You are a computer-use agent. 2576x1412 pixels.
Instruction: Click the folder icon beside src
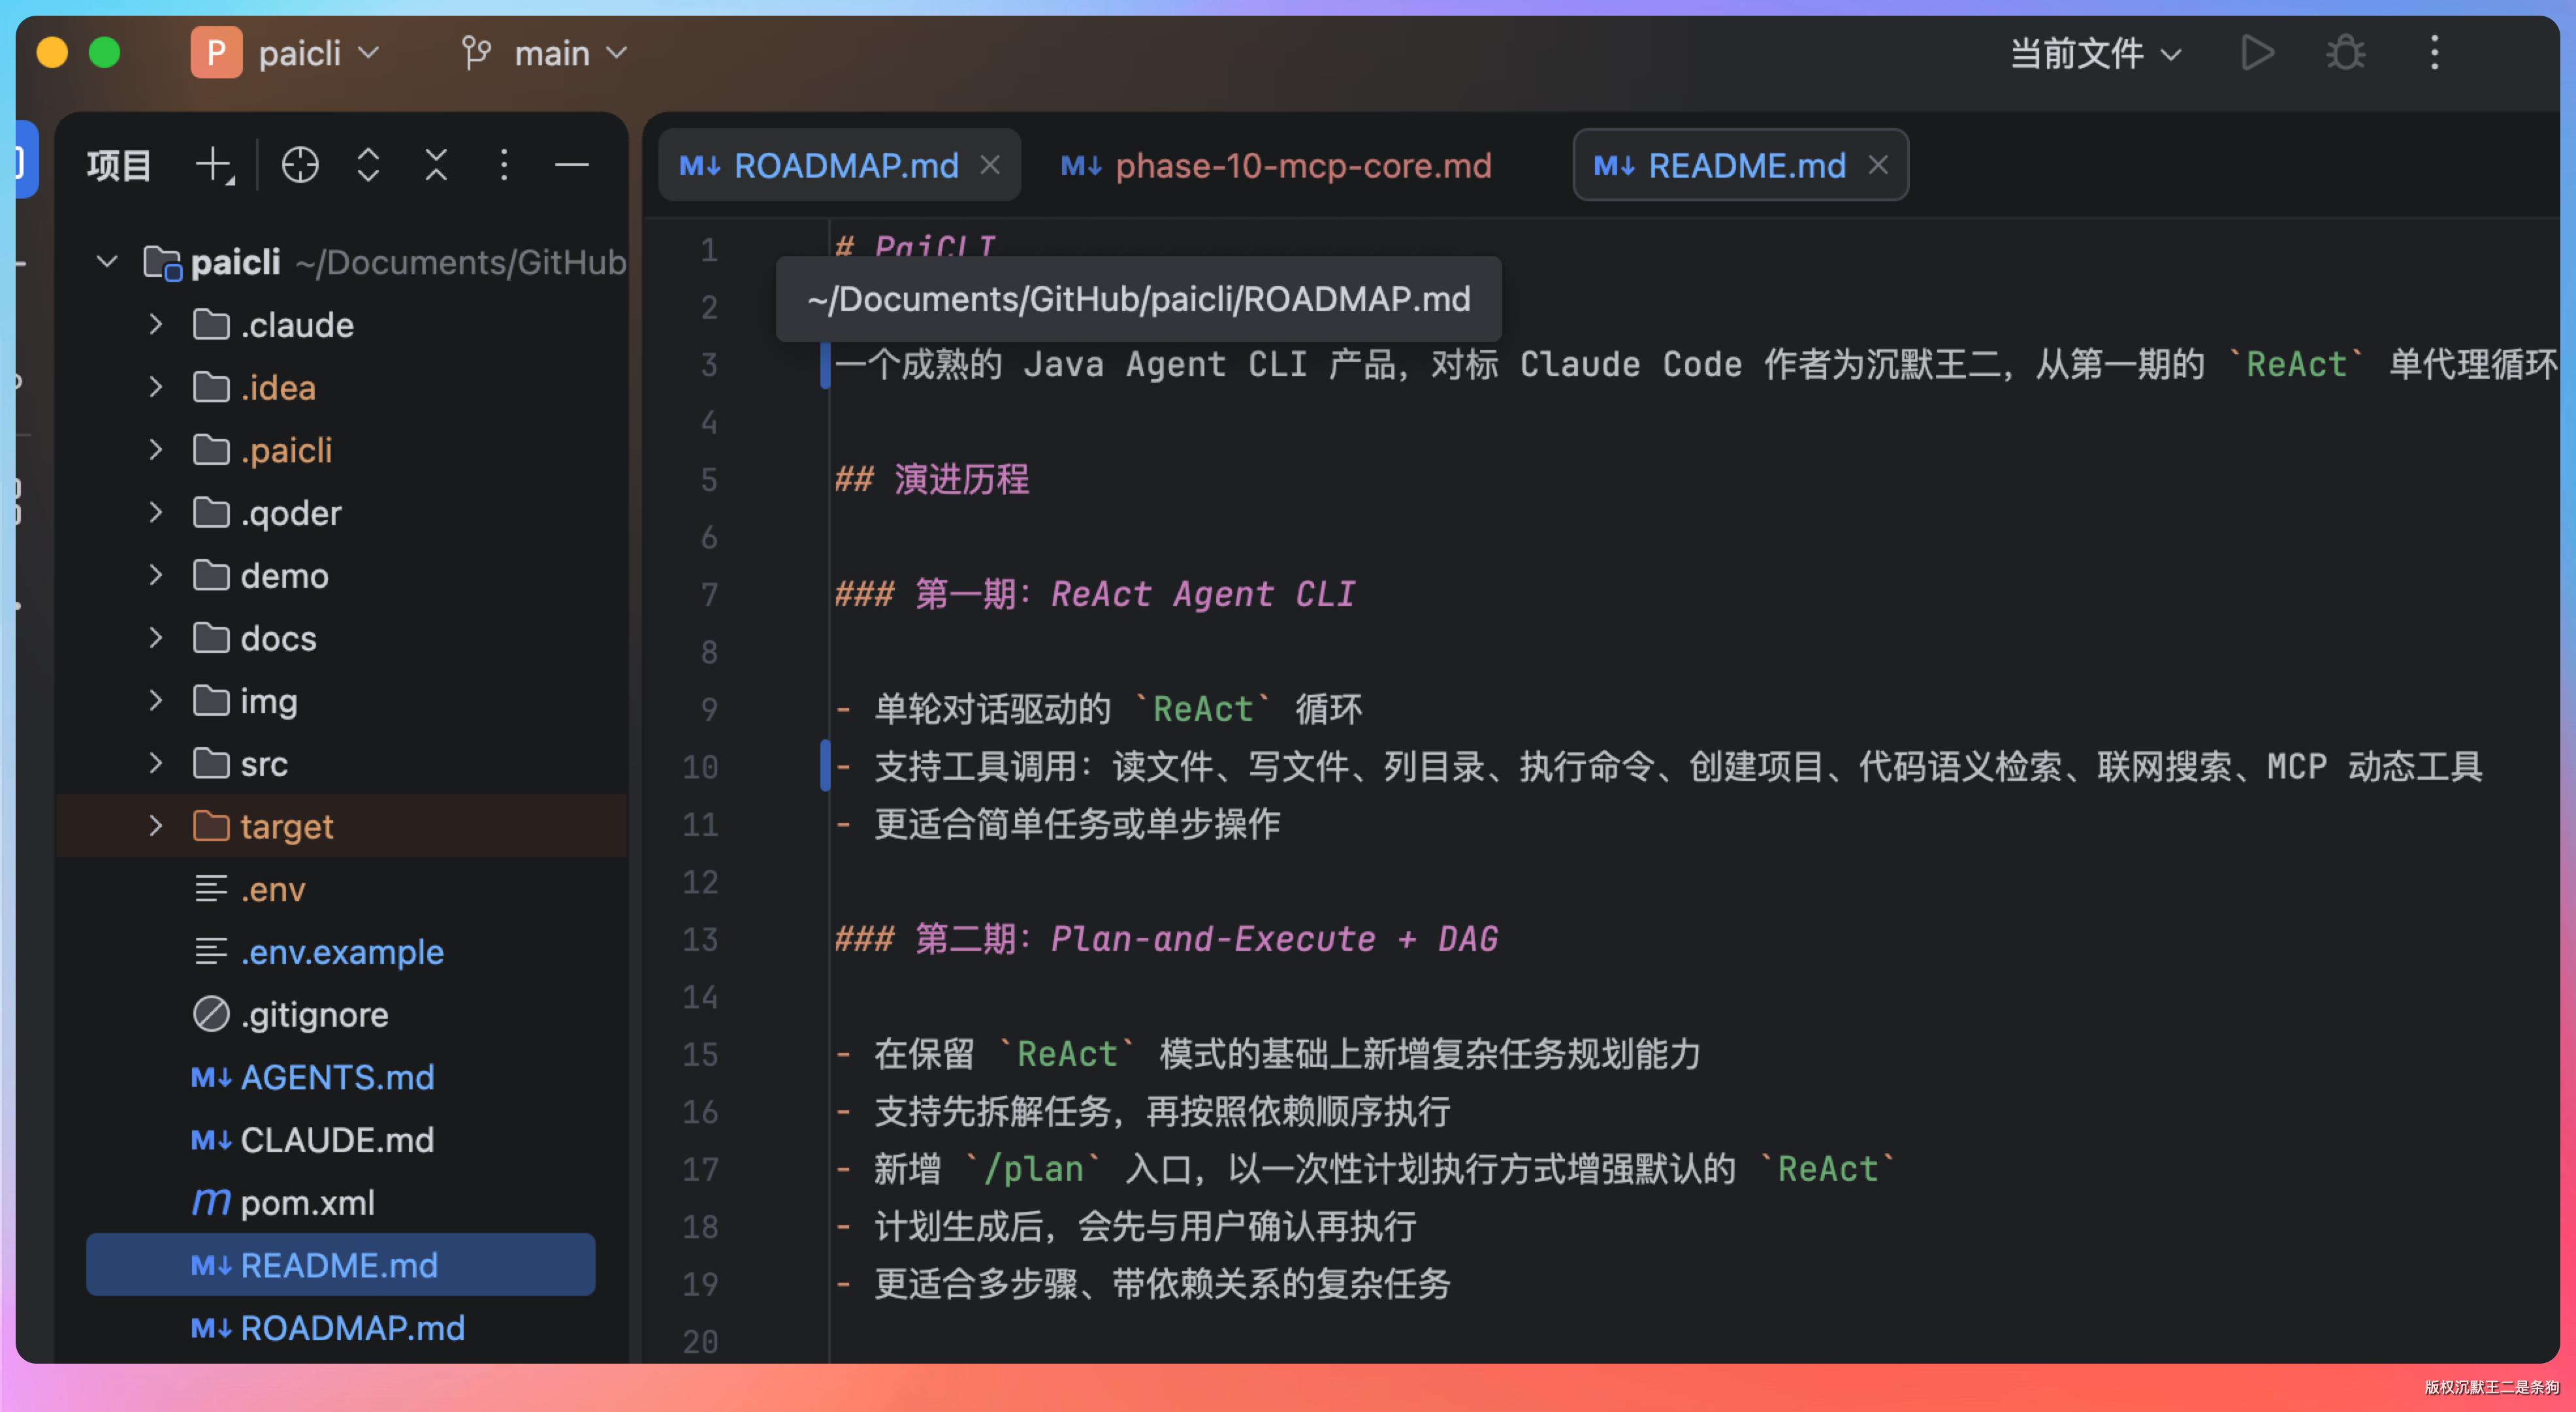[x=211, y=763]
